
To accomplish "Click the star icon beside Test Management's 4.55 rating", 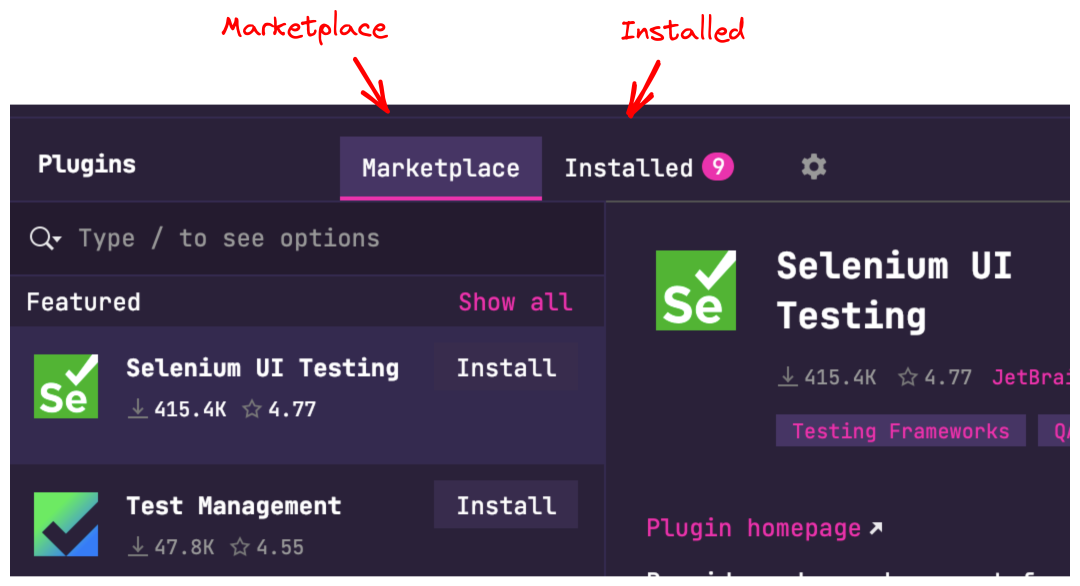I will click(239, 546).
